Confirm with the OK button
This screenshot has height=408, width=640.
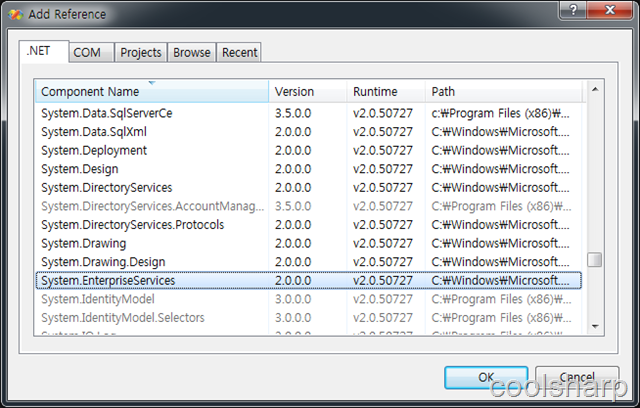click(x=486, y=377)
